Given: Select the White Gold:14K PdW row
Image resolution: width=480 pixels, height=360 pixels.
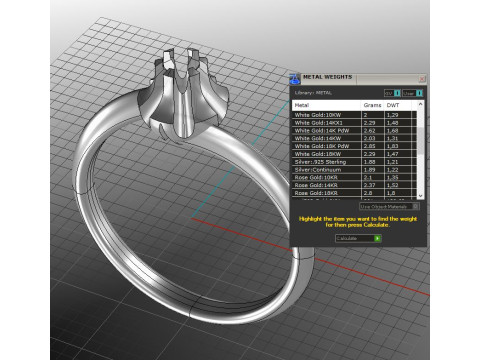Looking at the screenshot, I should [x=355, y=131].
